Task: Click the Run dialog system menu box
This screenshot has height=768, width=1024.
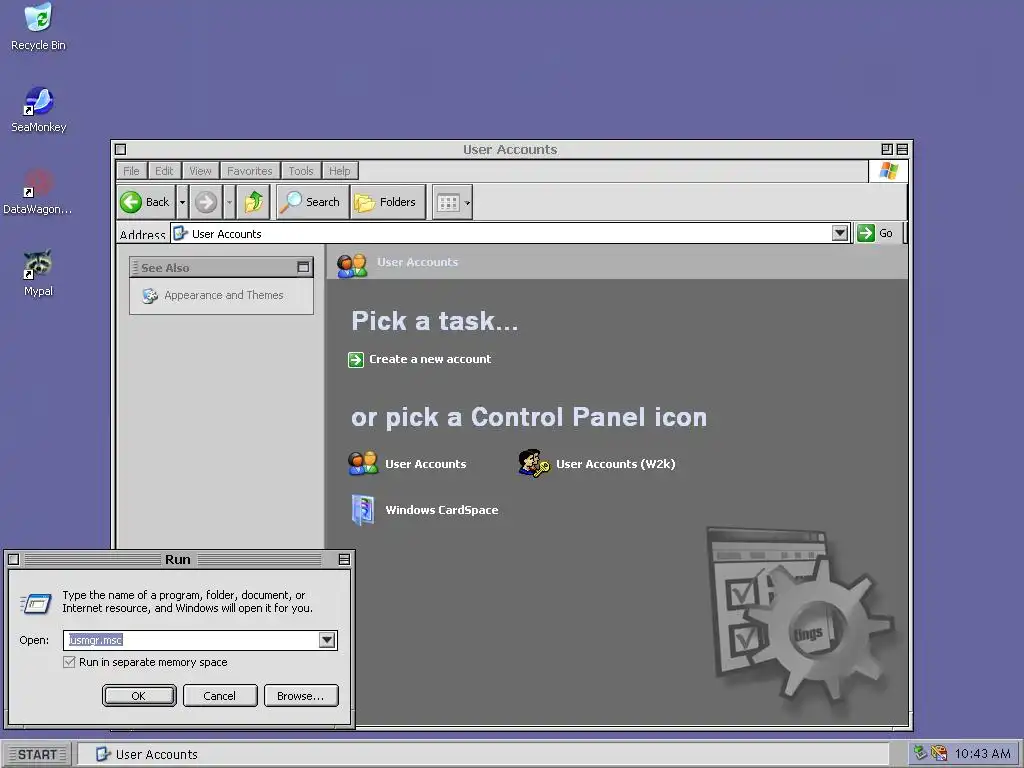Action: [13, 559]
